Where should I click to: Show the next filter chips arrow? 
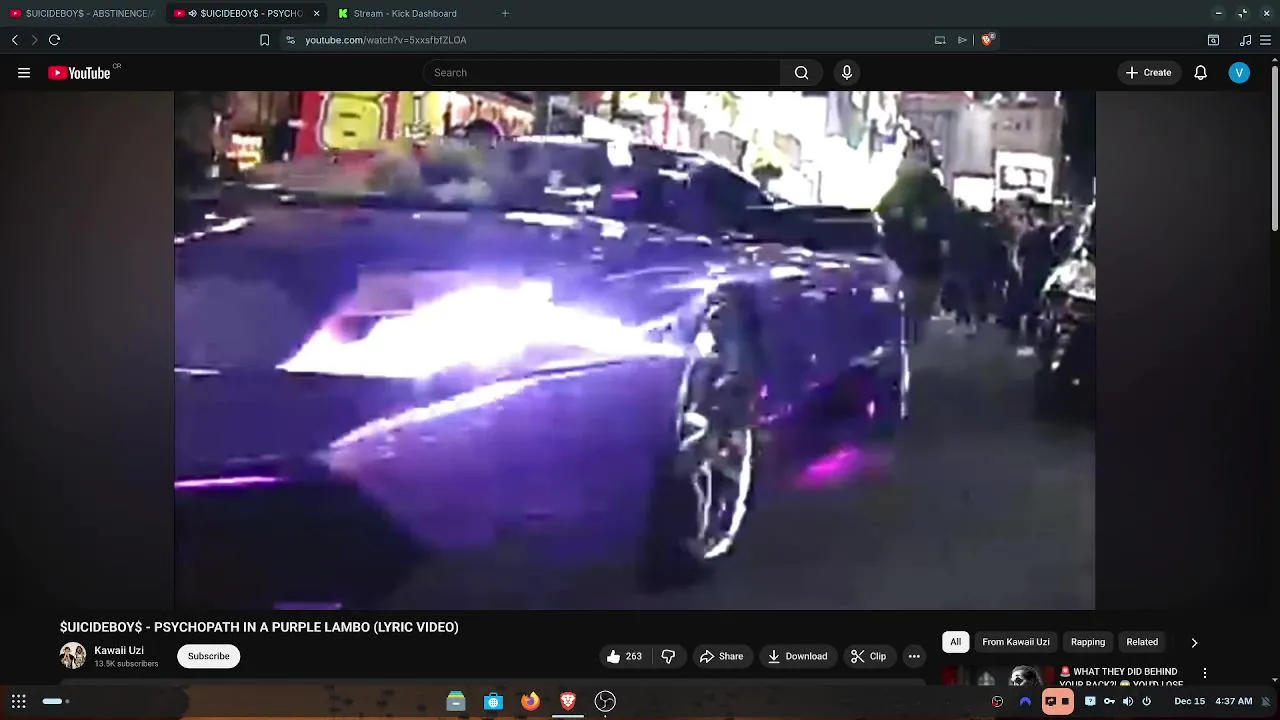[1194, 643]
